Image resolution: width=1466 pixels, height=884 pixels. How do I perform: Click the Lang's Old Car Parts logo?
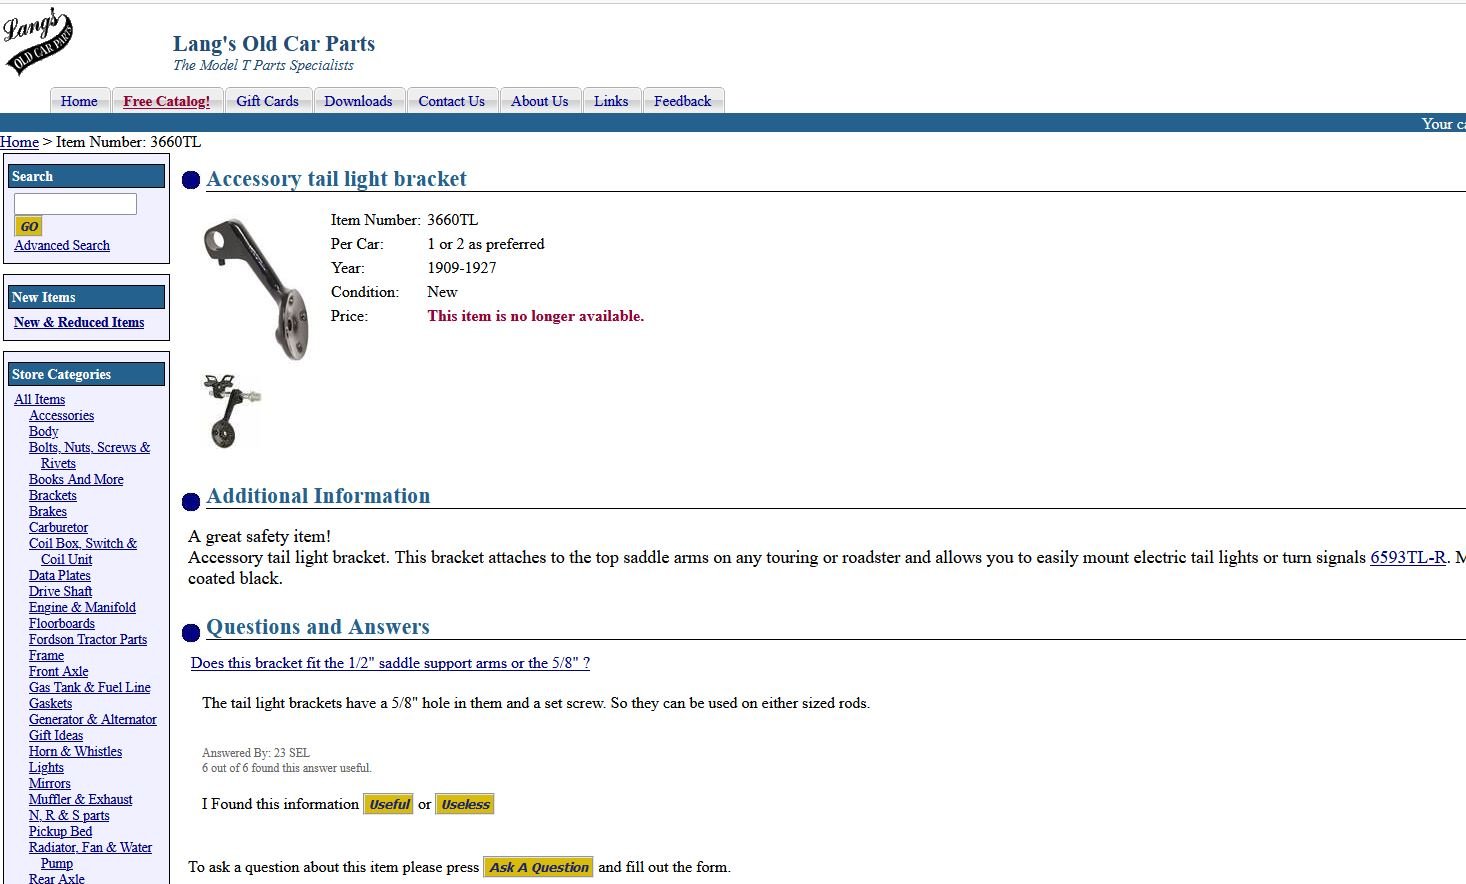coord(39,42)
